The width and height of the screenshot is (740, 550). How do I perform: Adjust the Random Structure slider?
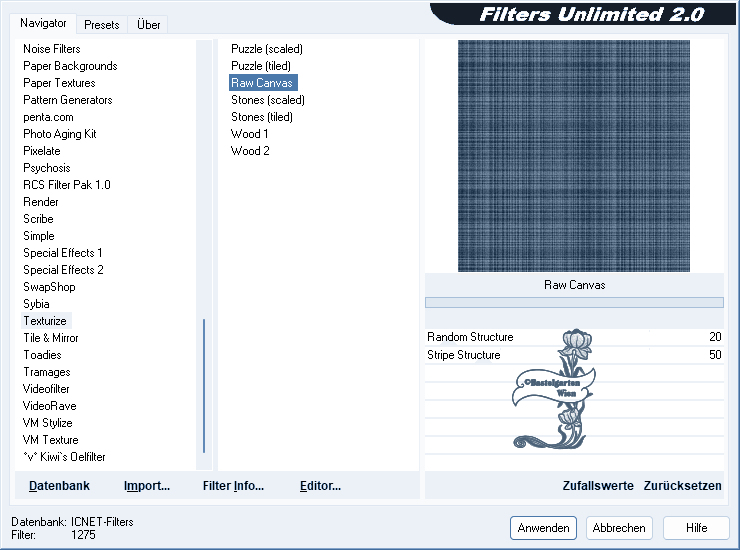[574, 337]
